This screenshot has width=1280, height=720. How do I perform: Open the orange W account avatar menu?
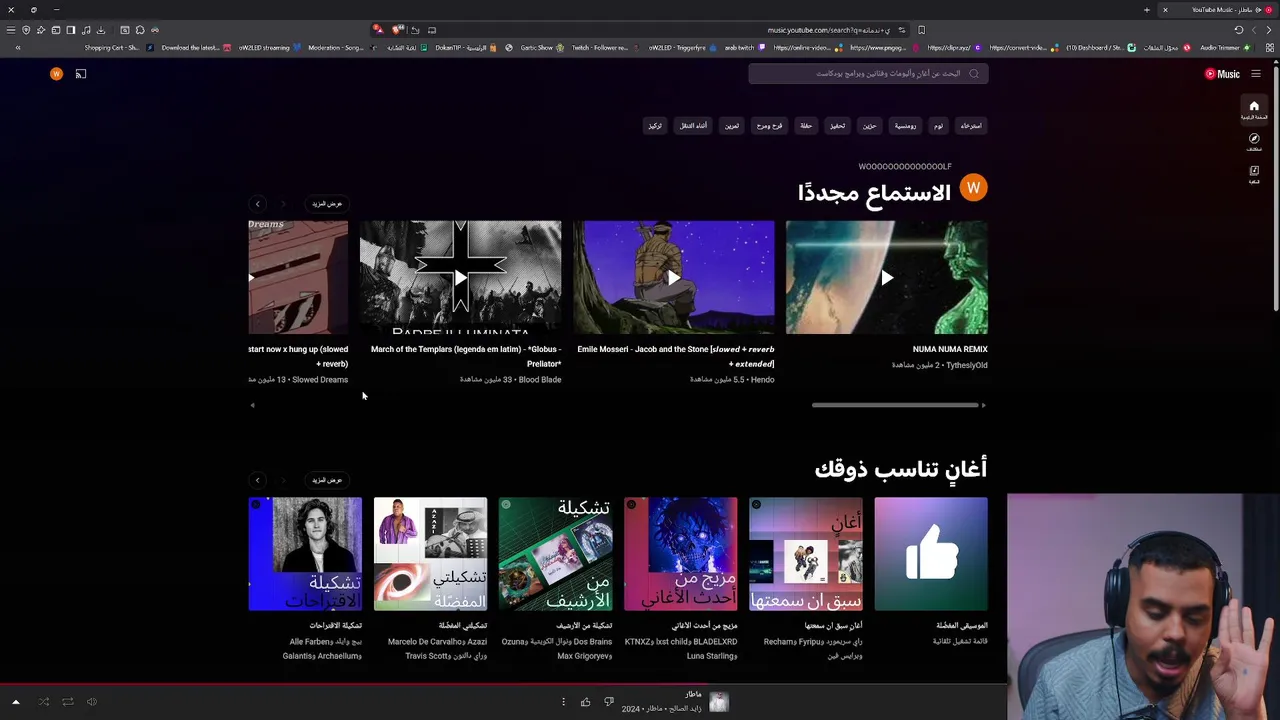[56, 74]
